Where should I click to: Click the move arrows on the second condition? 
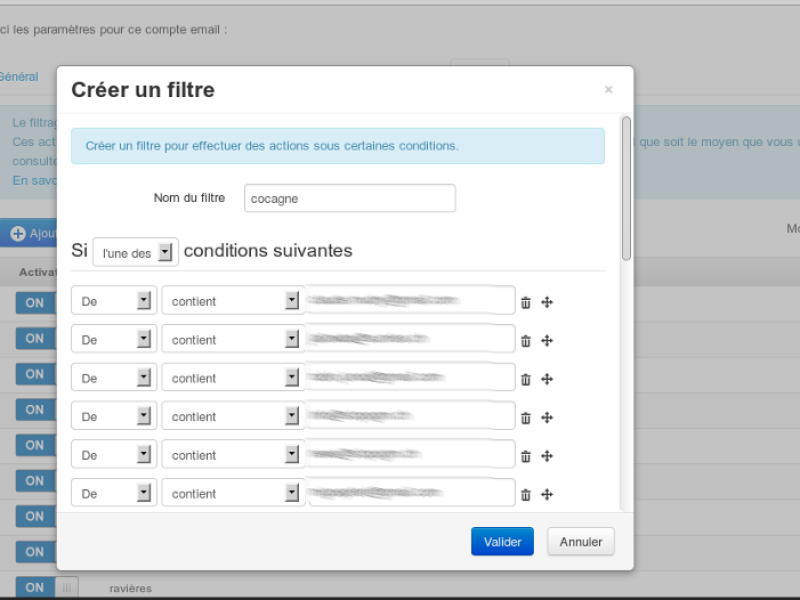click(x=547, y=341)
